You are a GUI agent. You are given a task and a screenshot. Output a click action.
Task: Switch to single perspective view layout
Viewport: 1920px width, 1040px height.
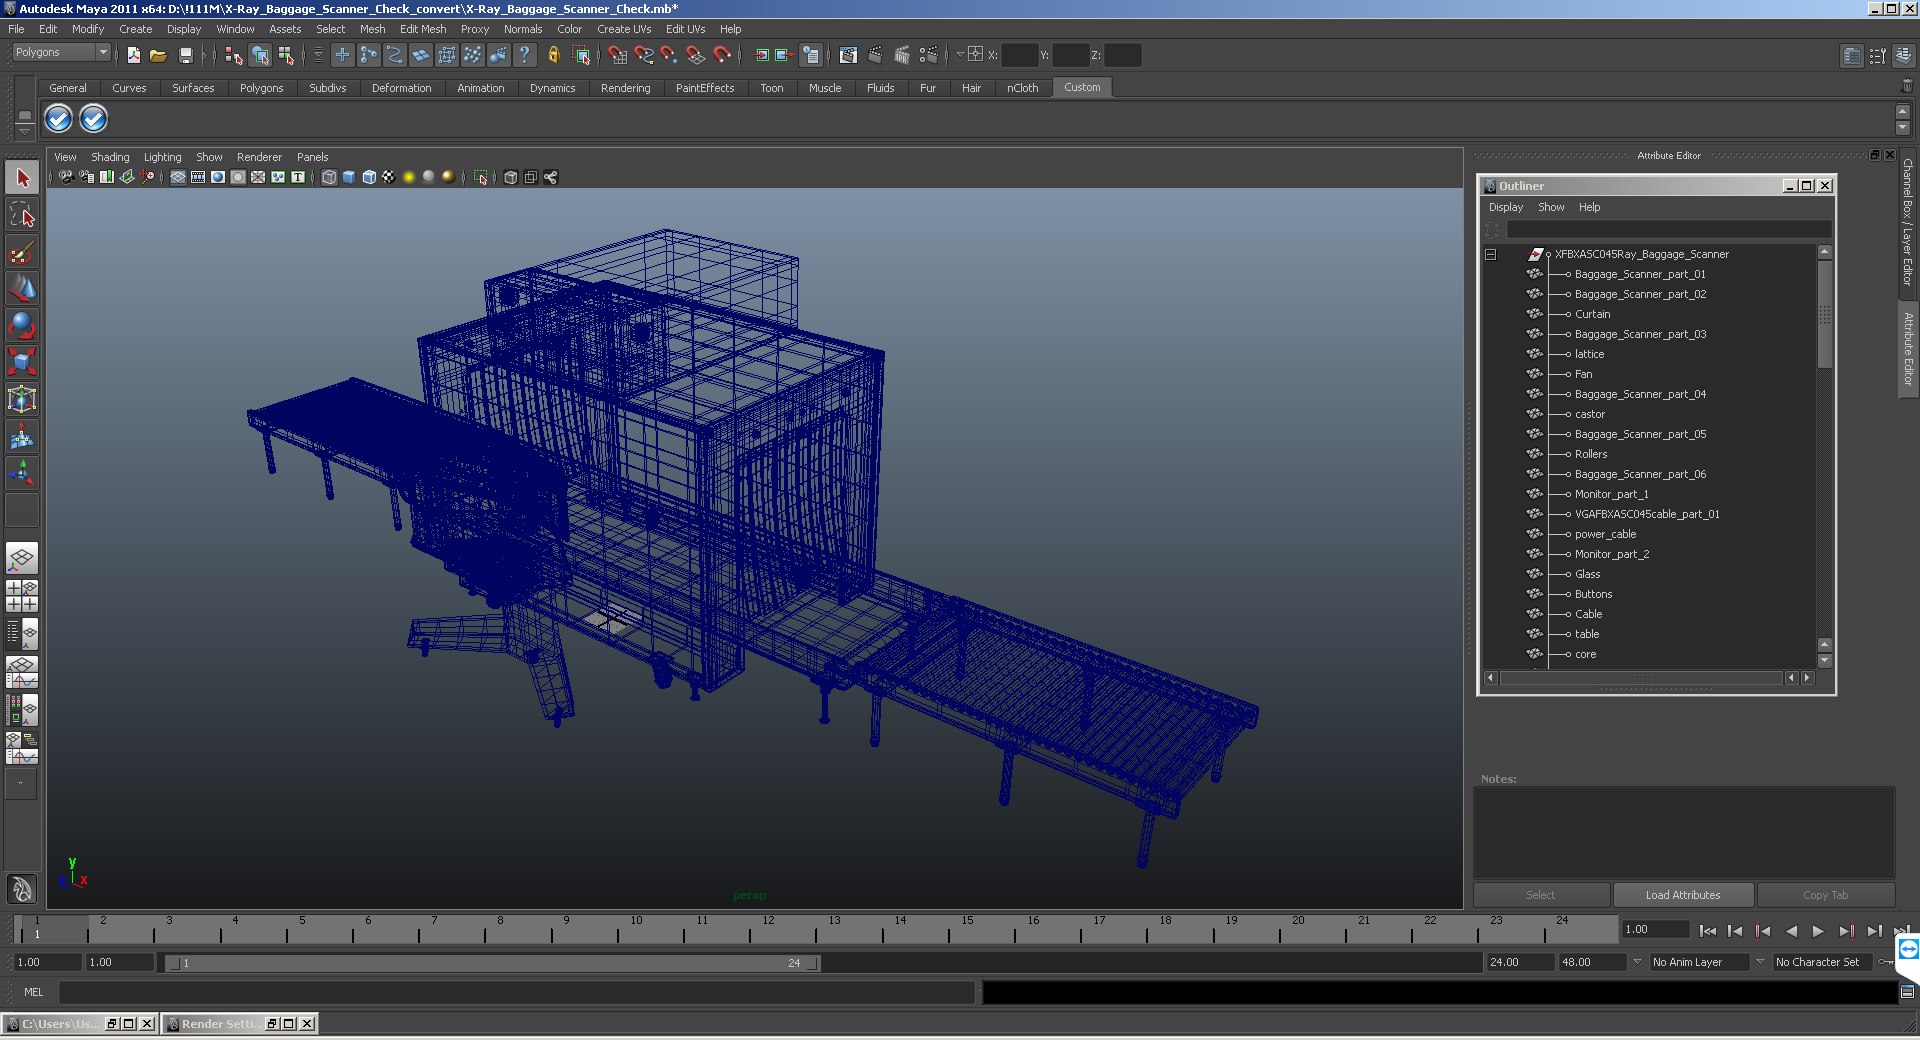22,558
